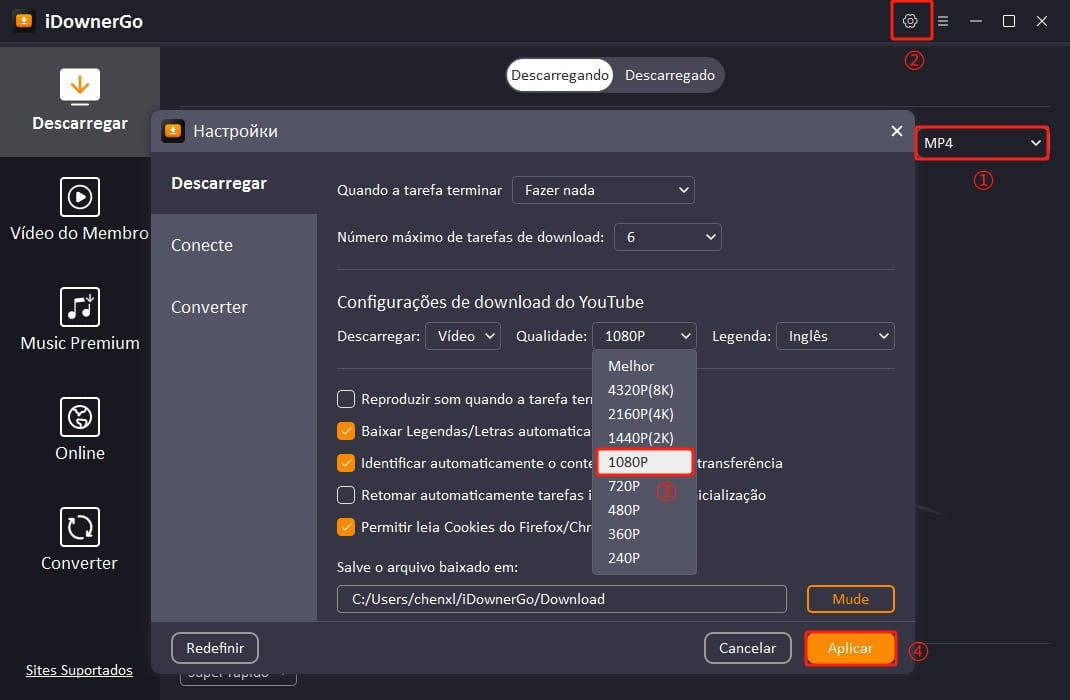Click the Aplicar button

pyautogui.click(x=850, y=648)
